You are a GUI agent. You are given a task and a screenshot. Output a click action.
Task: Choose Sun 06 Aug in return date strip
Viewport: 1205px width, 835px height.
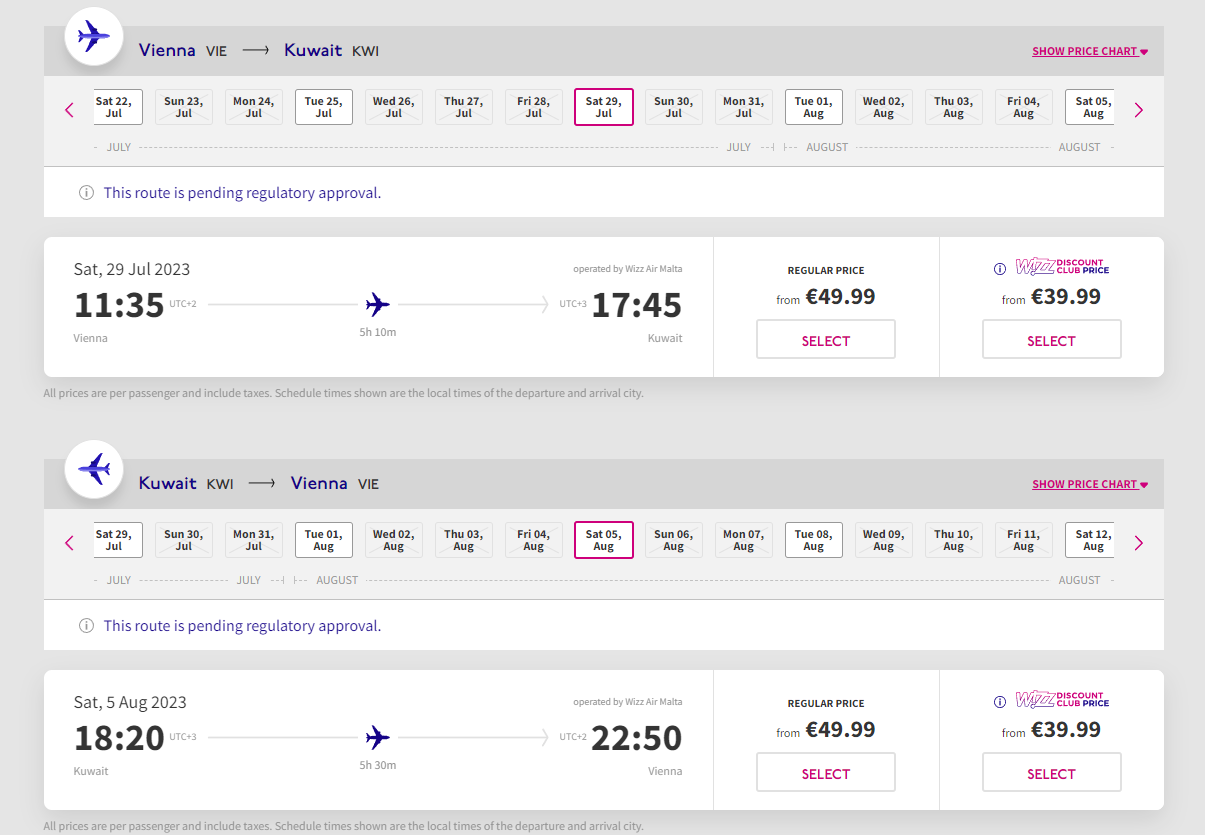click(674, 540)
